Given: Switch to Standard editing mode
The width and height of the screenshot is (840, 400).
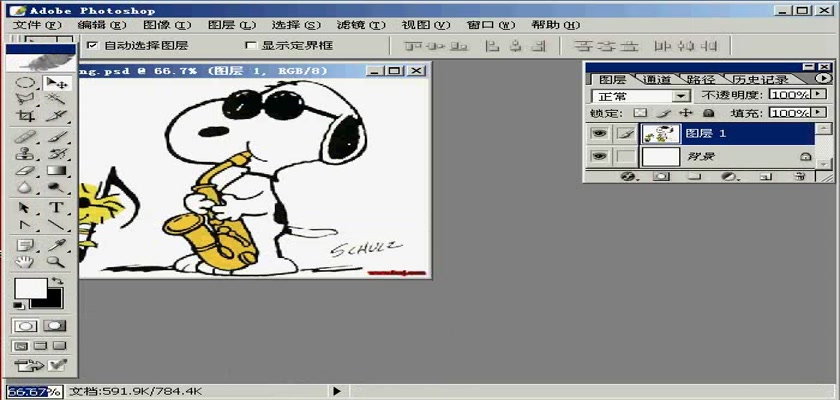Looking at the screenshot, I should [26, 326].
